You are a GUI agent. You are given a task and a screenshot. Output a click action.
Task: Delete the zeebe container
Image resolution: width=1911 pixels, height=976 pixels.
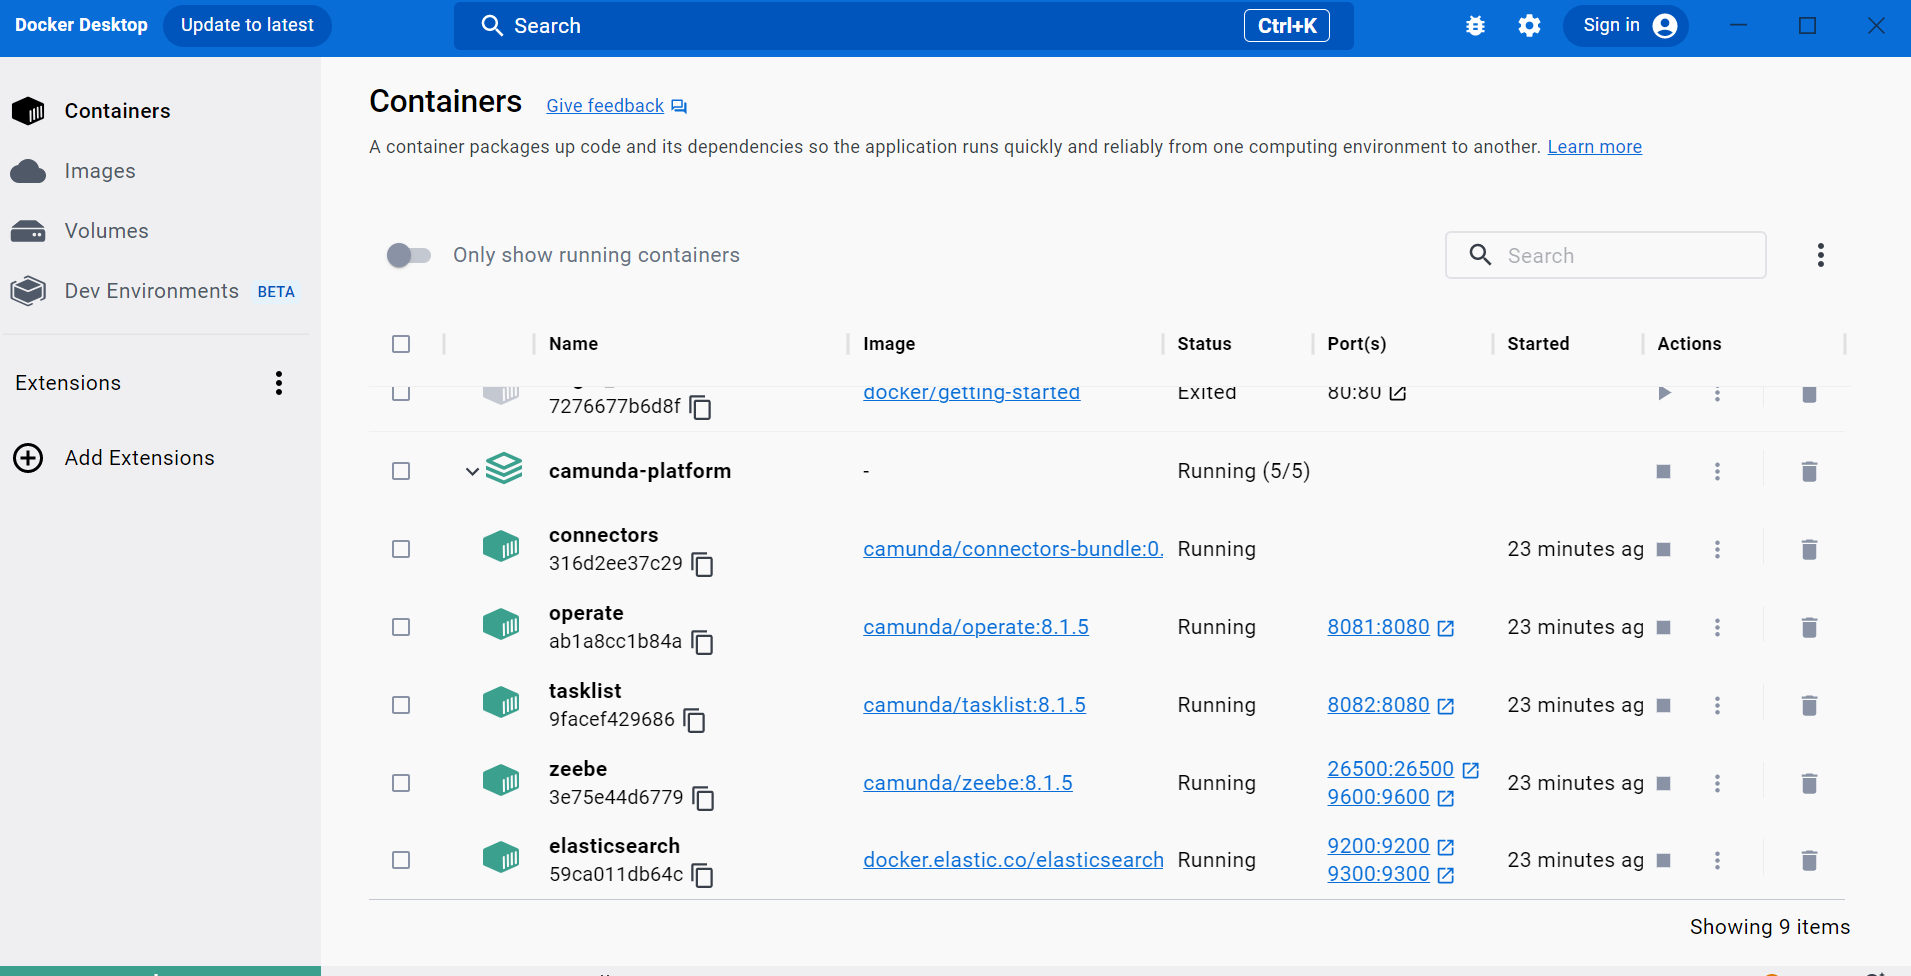tap(1809, 783)
